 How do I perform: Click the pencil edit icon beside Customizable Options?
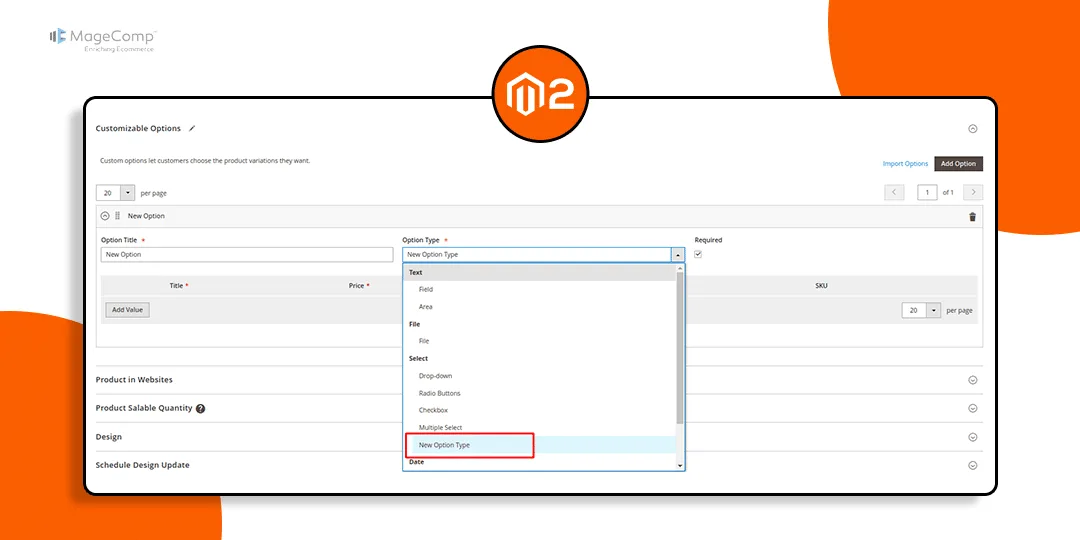192,128
